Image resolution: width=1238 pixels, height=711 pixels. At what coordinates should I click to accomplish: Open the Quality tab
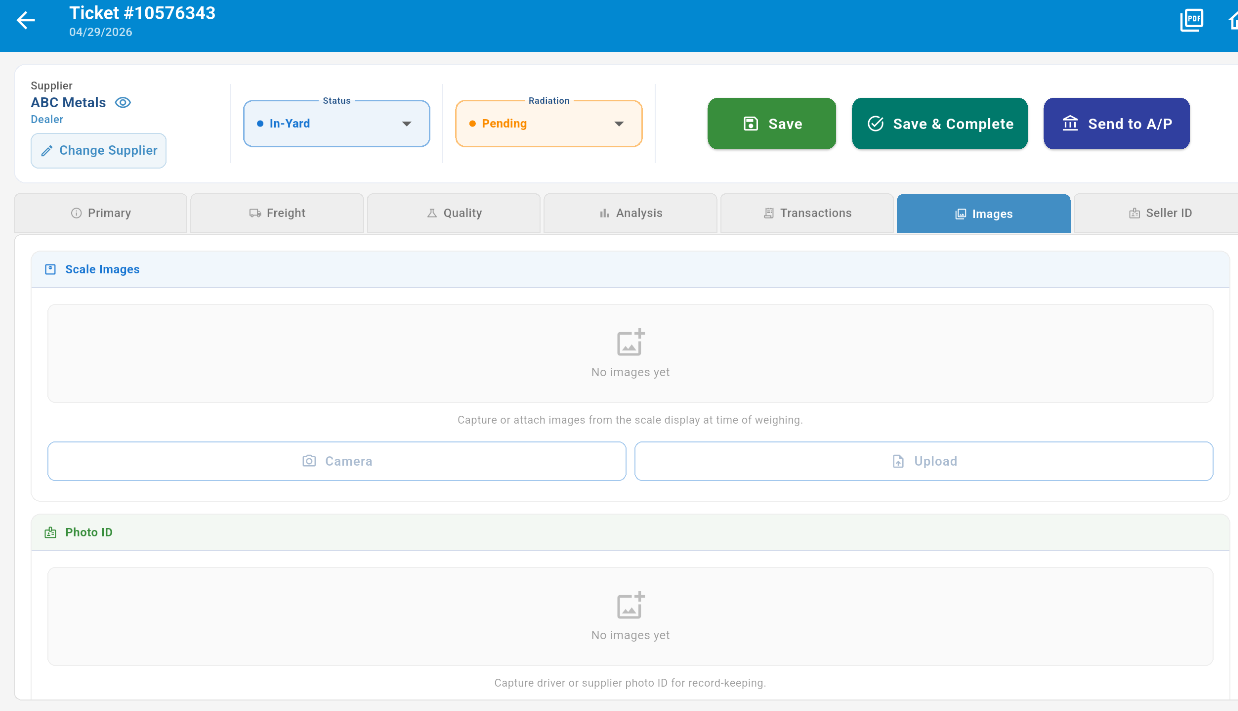454,213
